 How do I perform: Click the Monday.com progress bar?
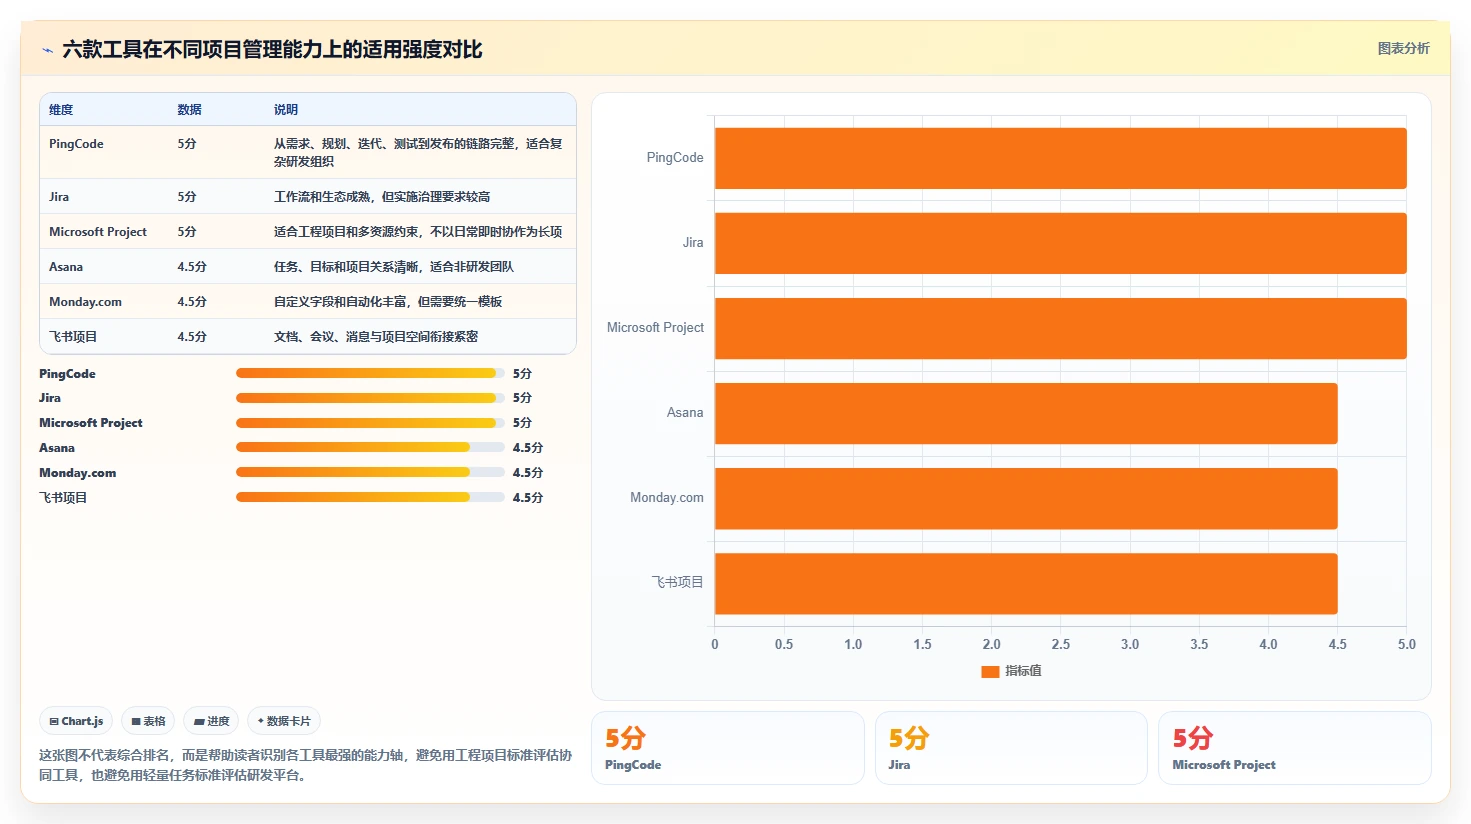370,472
